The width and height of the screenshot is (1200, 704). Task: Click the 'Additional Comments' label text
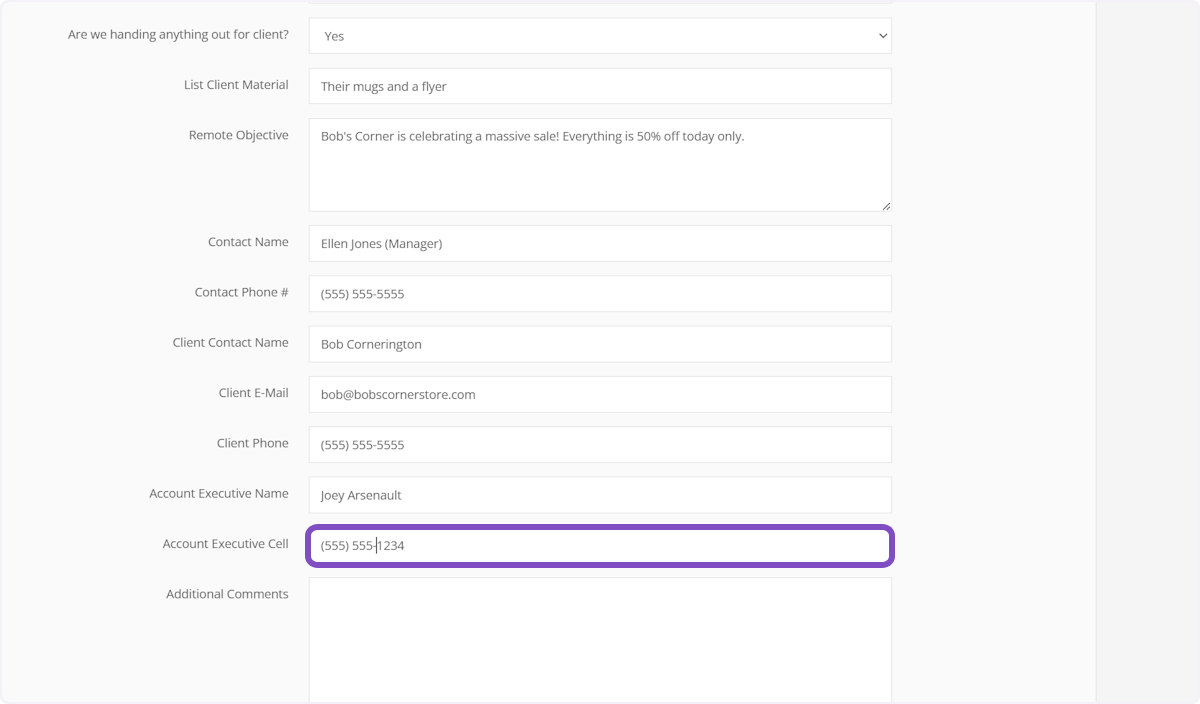(227, 594)
